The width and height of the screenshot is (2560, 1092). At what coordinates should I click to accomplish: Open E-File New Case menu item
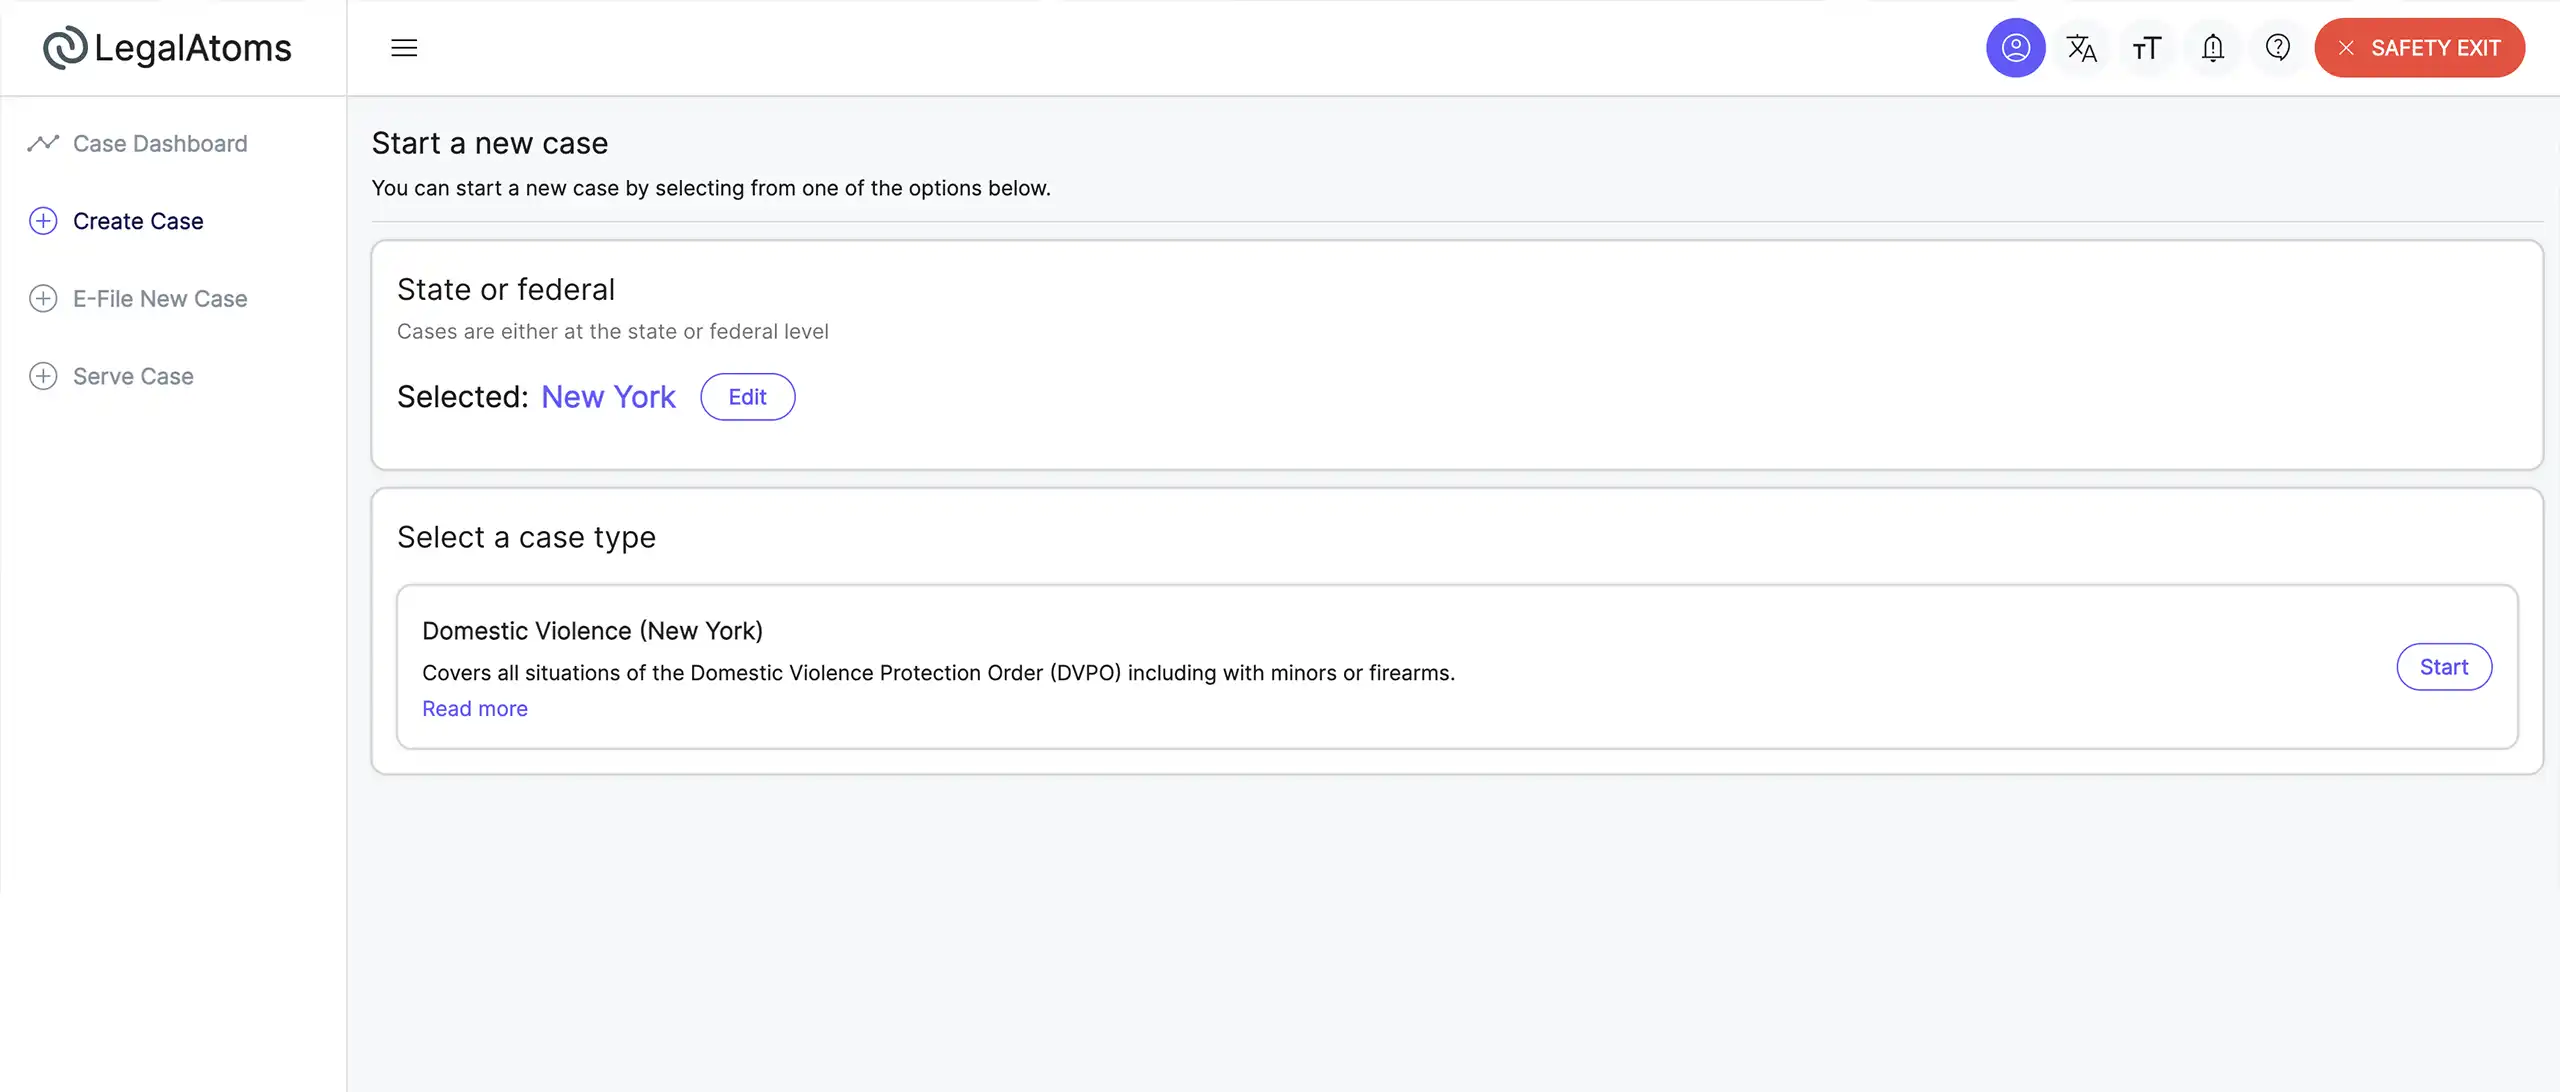(160, 298)
